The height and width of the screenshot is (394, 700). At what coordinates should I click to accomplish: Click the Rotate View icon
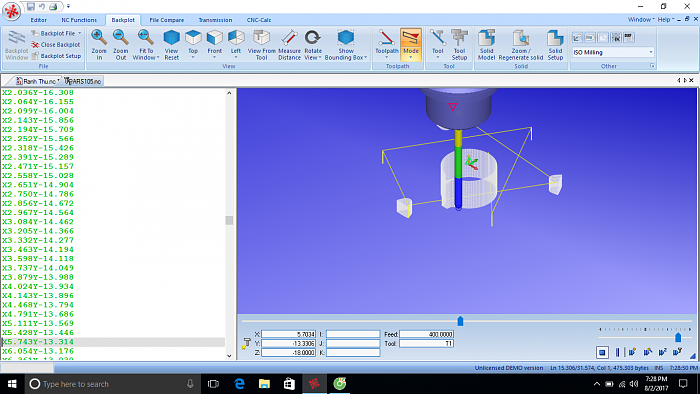click(x=312, y=38)
